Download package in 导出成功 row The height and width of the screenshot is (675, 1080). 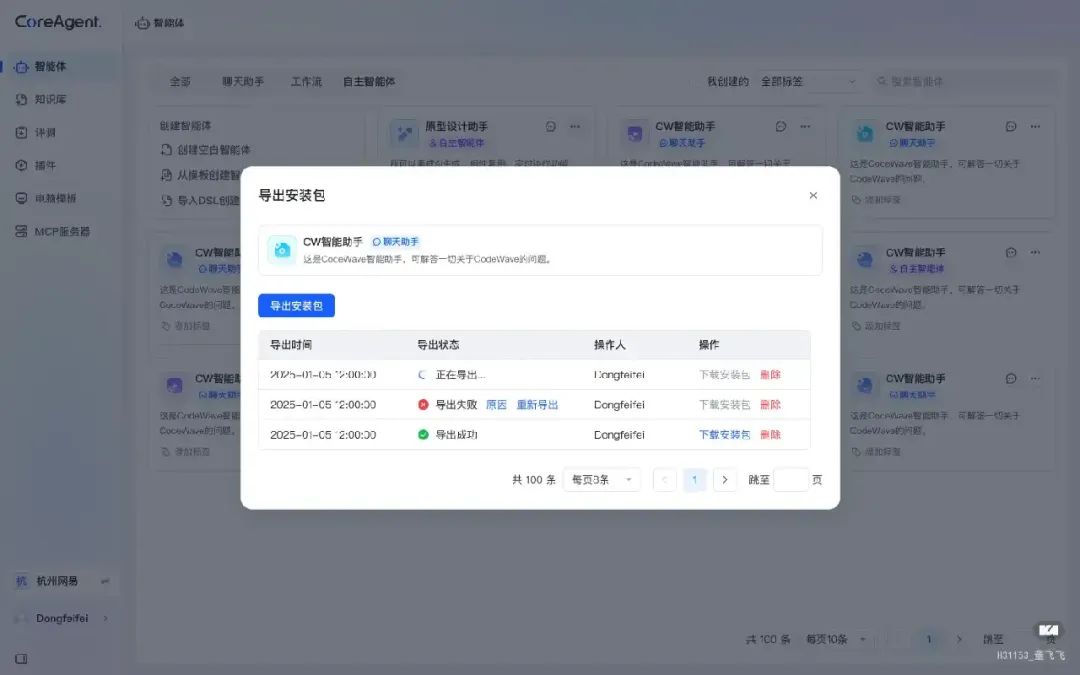[724, 435]
